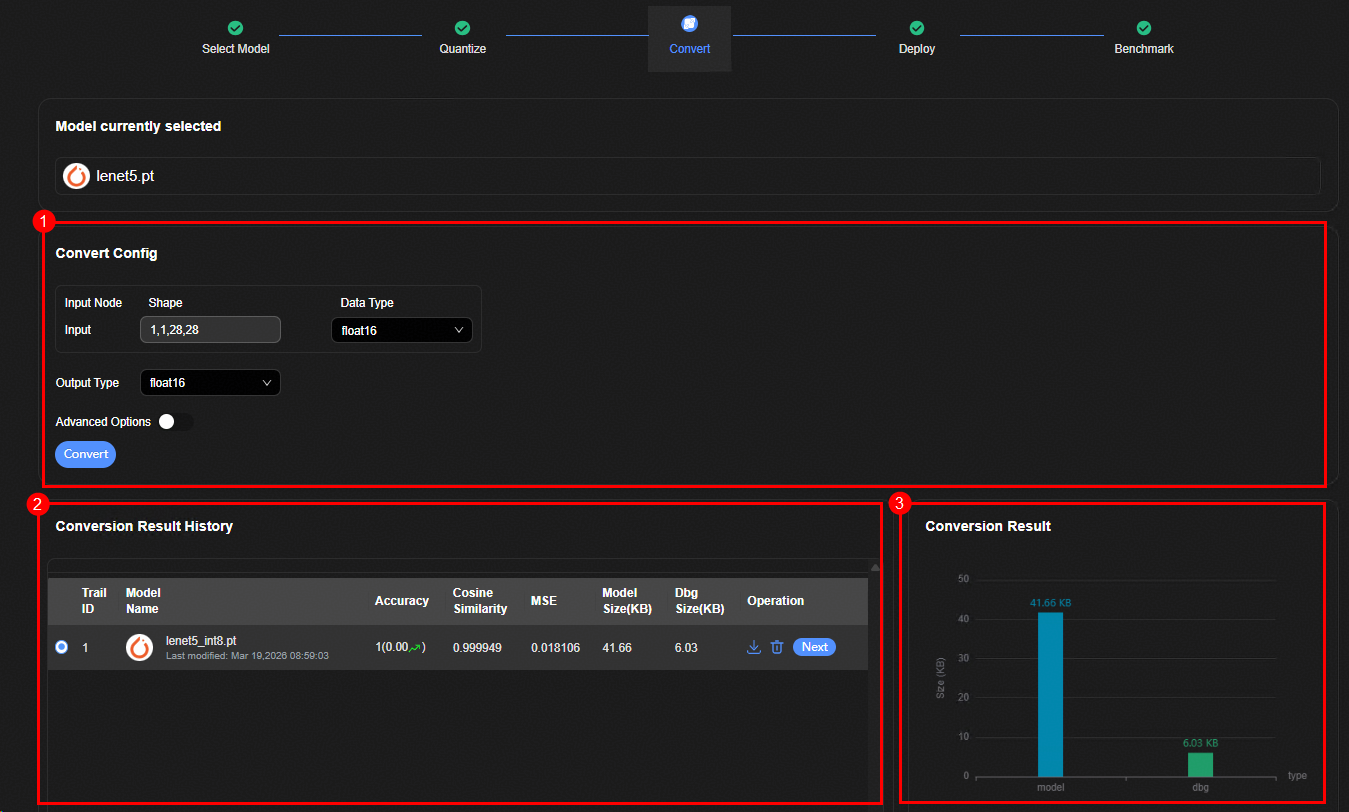The image size is (1349, 812).
Task: Open the input Data Type dropdown
Action: click(401, 330)
